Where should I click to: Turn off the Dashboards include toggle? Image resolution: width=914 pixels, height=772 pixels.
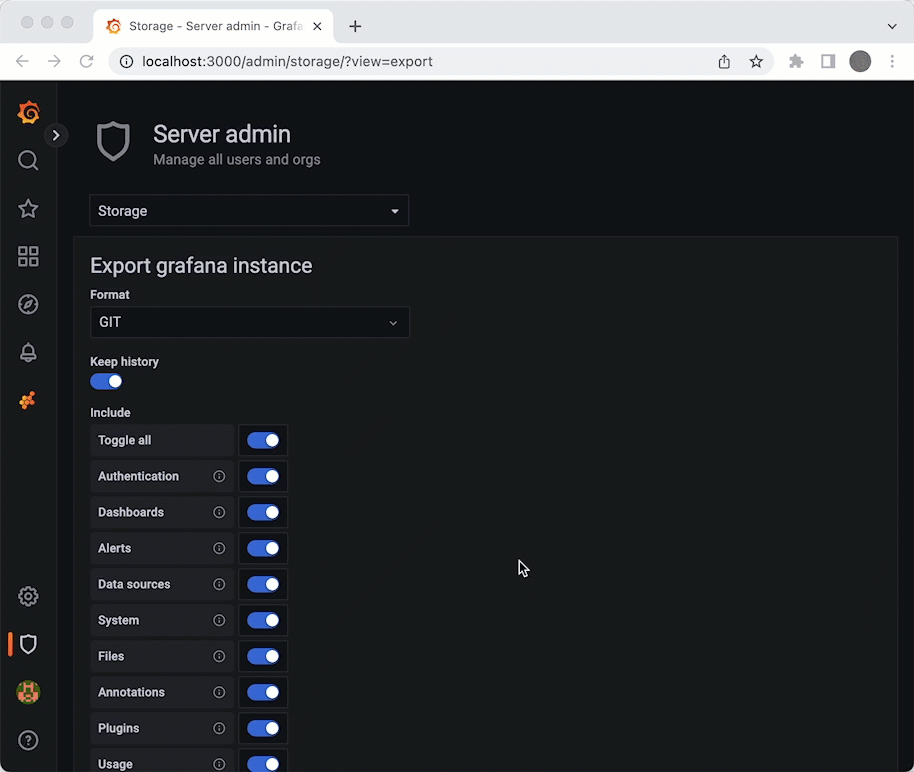coord(263,512)
